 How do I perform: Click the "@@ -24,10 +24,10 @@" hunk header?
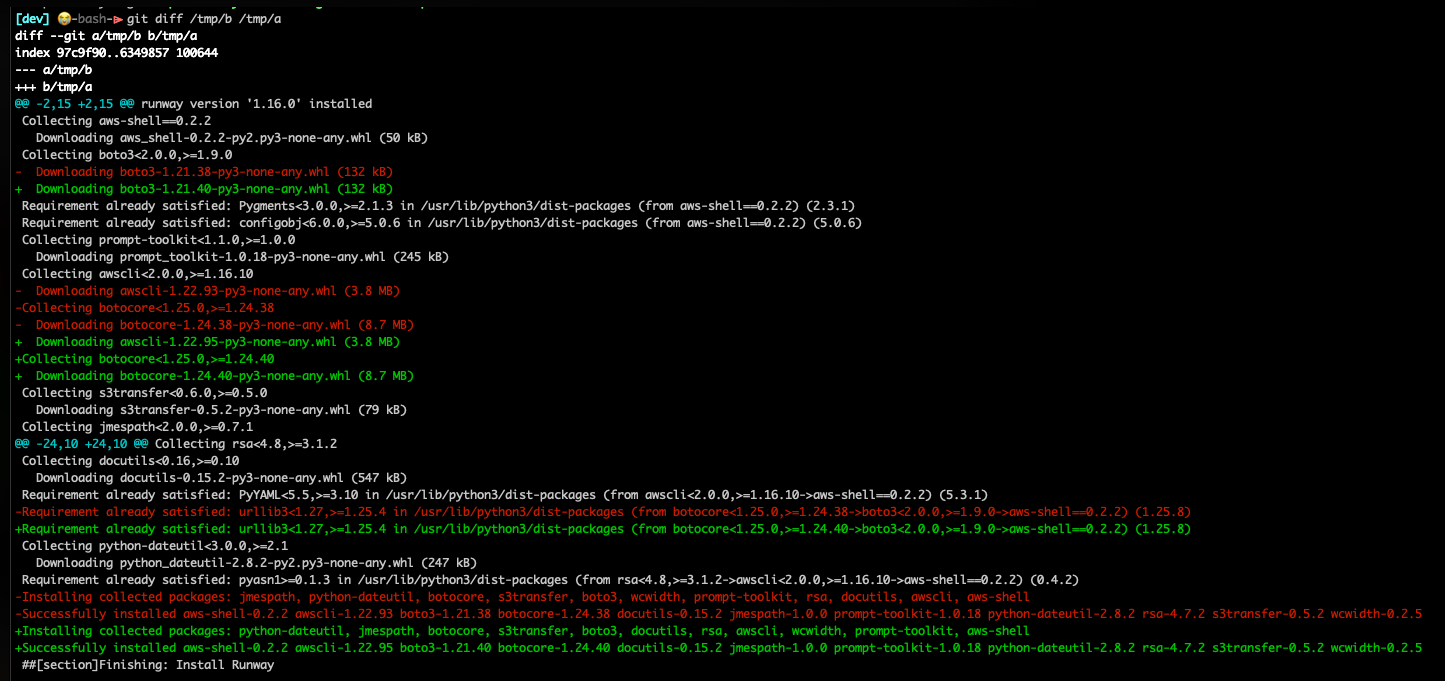[82, 444]
